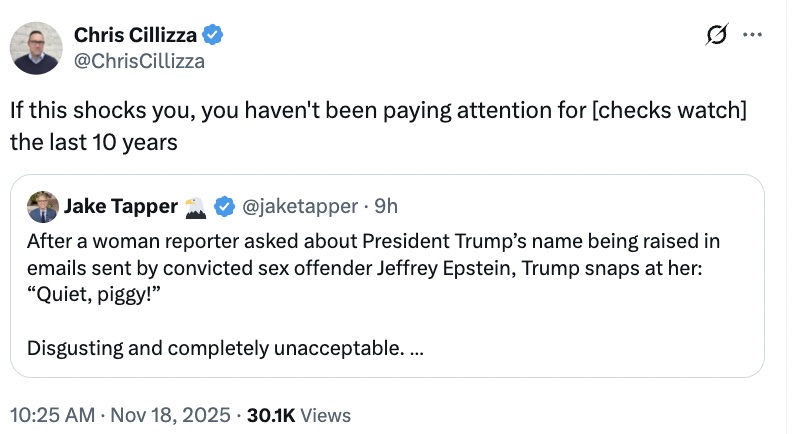Click Jake Tapper's verified checkmark badge
This screenshot has height=434, width=806.
[x=225, y=207]
